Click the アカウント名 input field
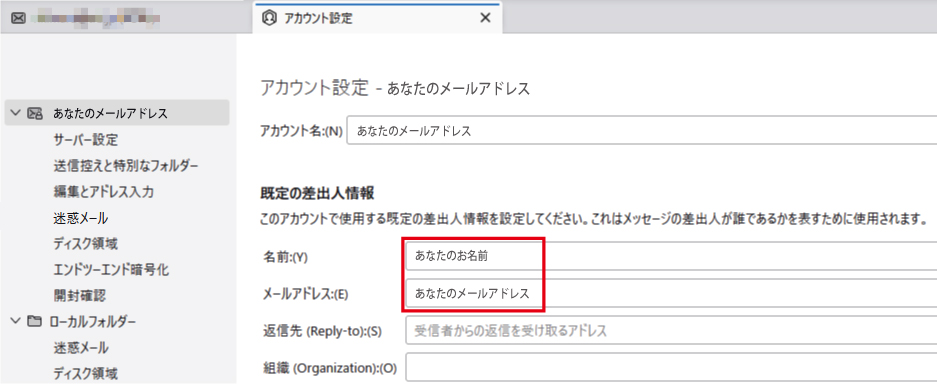Screen dimensions: 937x384 click(x=642, y=131)
